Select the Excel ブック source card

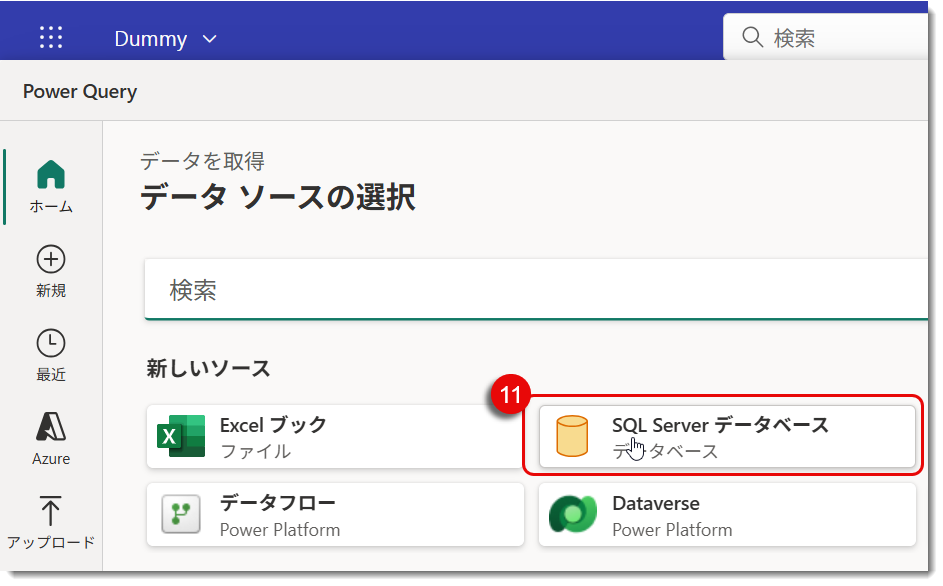pyautogui.click(x=334, y=437)
